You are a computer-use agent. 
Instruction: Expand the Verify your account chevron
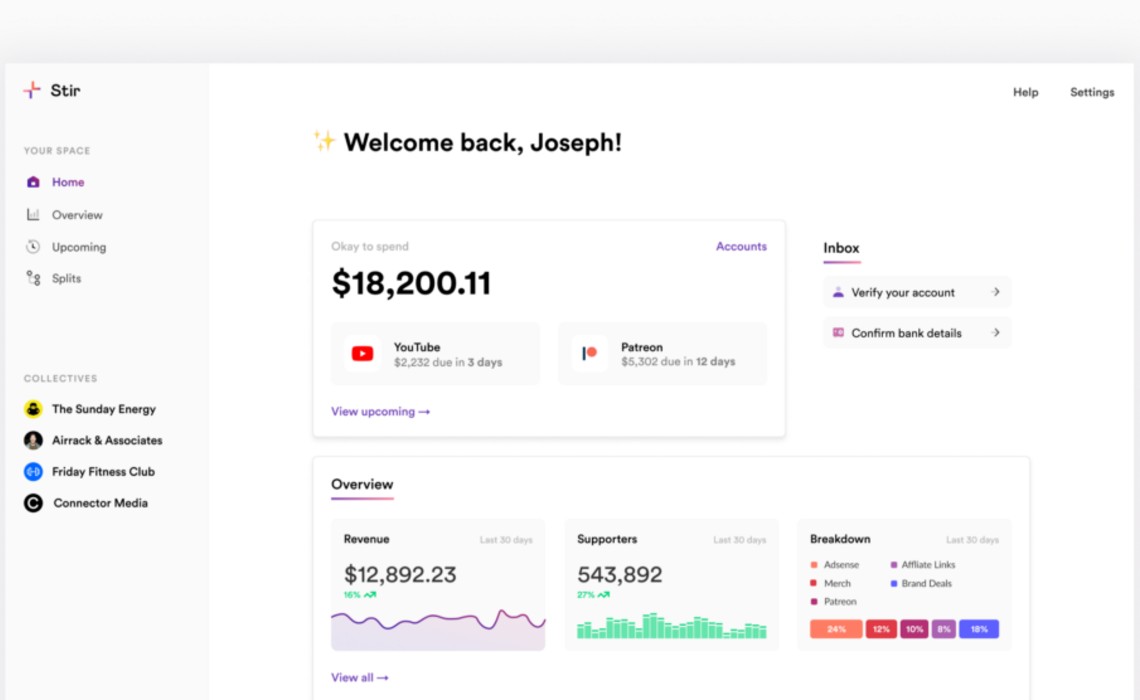point(996,292)
